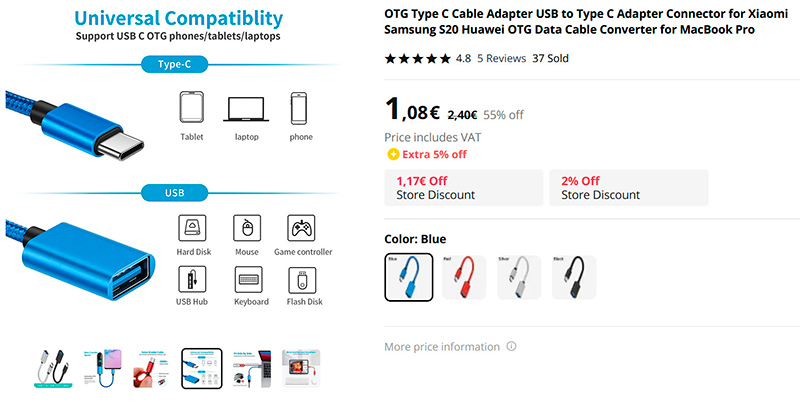
Task: Click the USB Hub icon
Action: (x=192, y=278)
